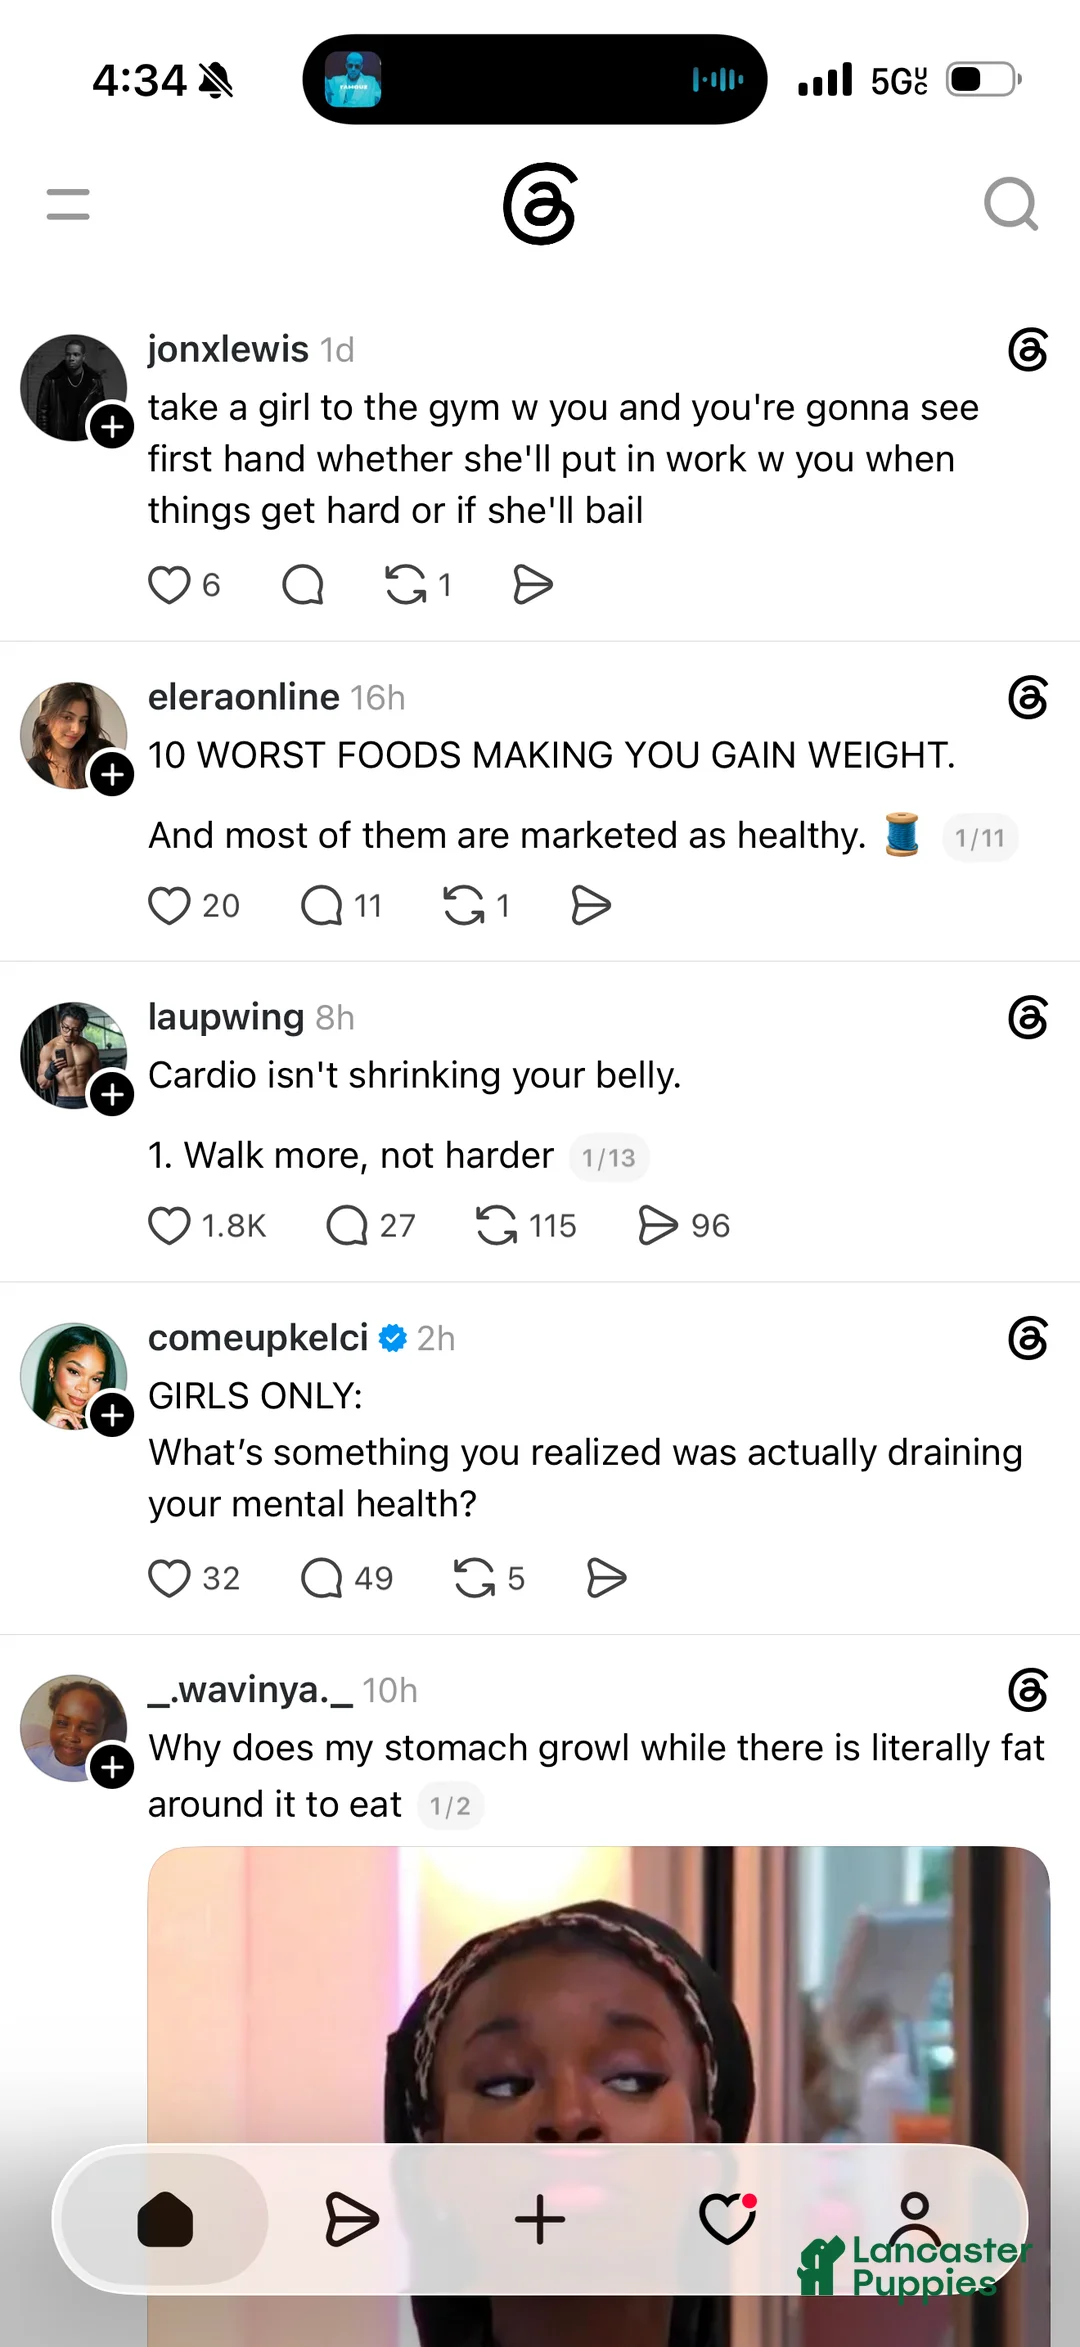Viewport: 1080px width, 2347px height.
Task: Create a new post with plus button
Action: [540, 2220]
